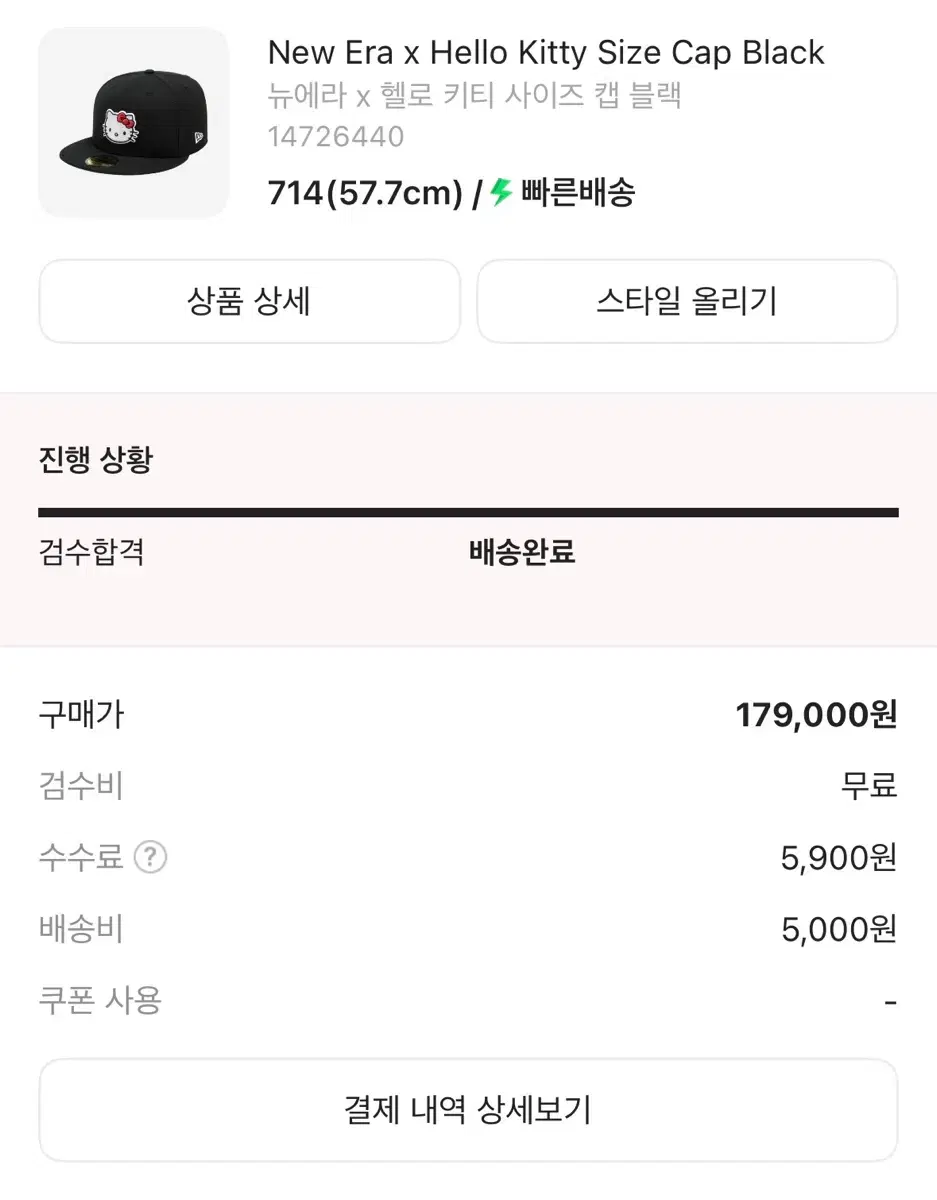Select the 검수비 무료 inspection fee value
937x1200 pixels.
coord(869,786)
